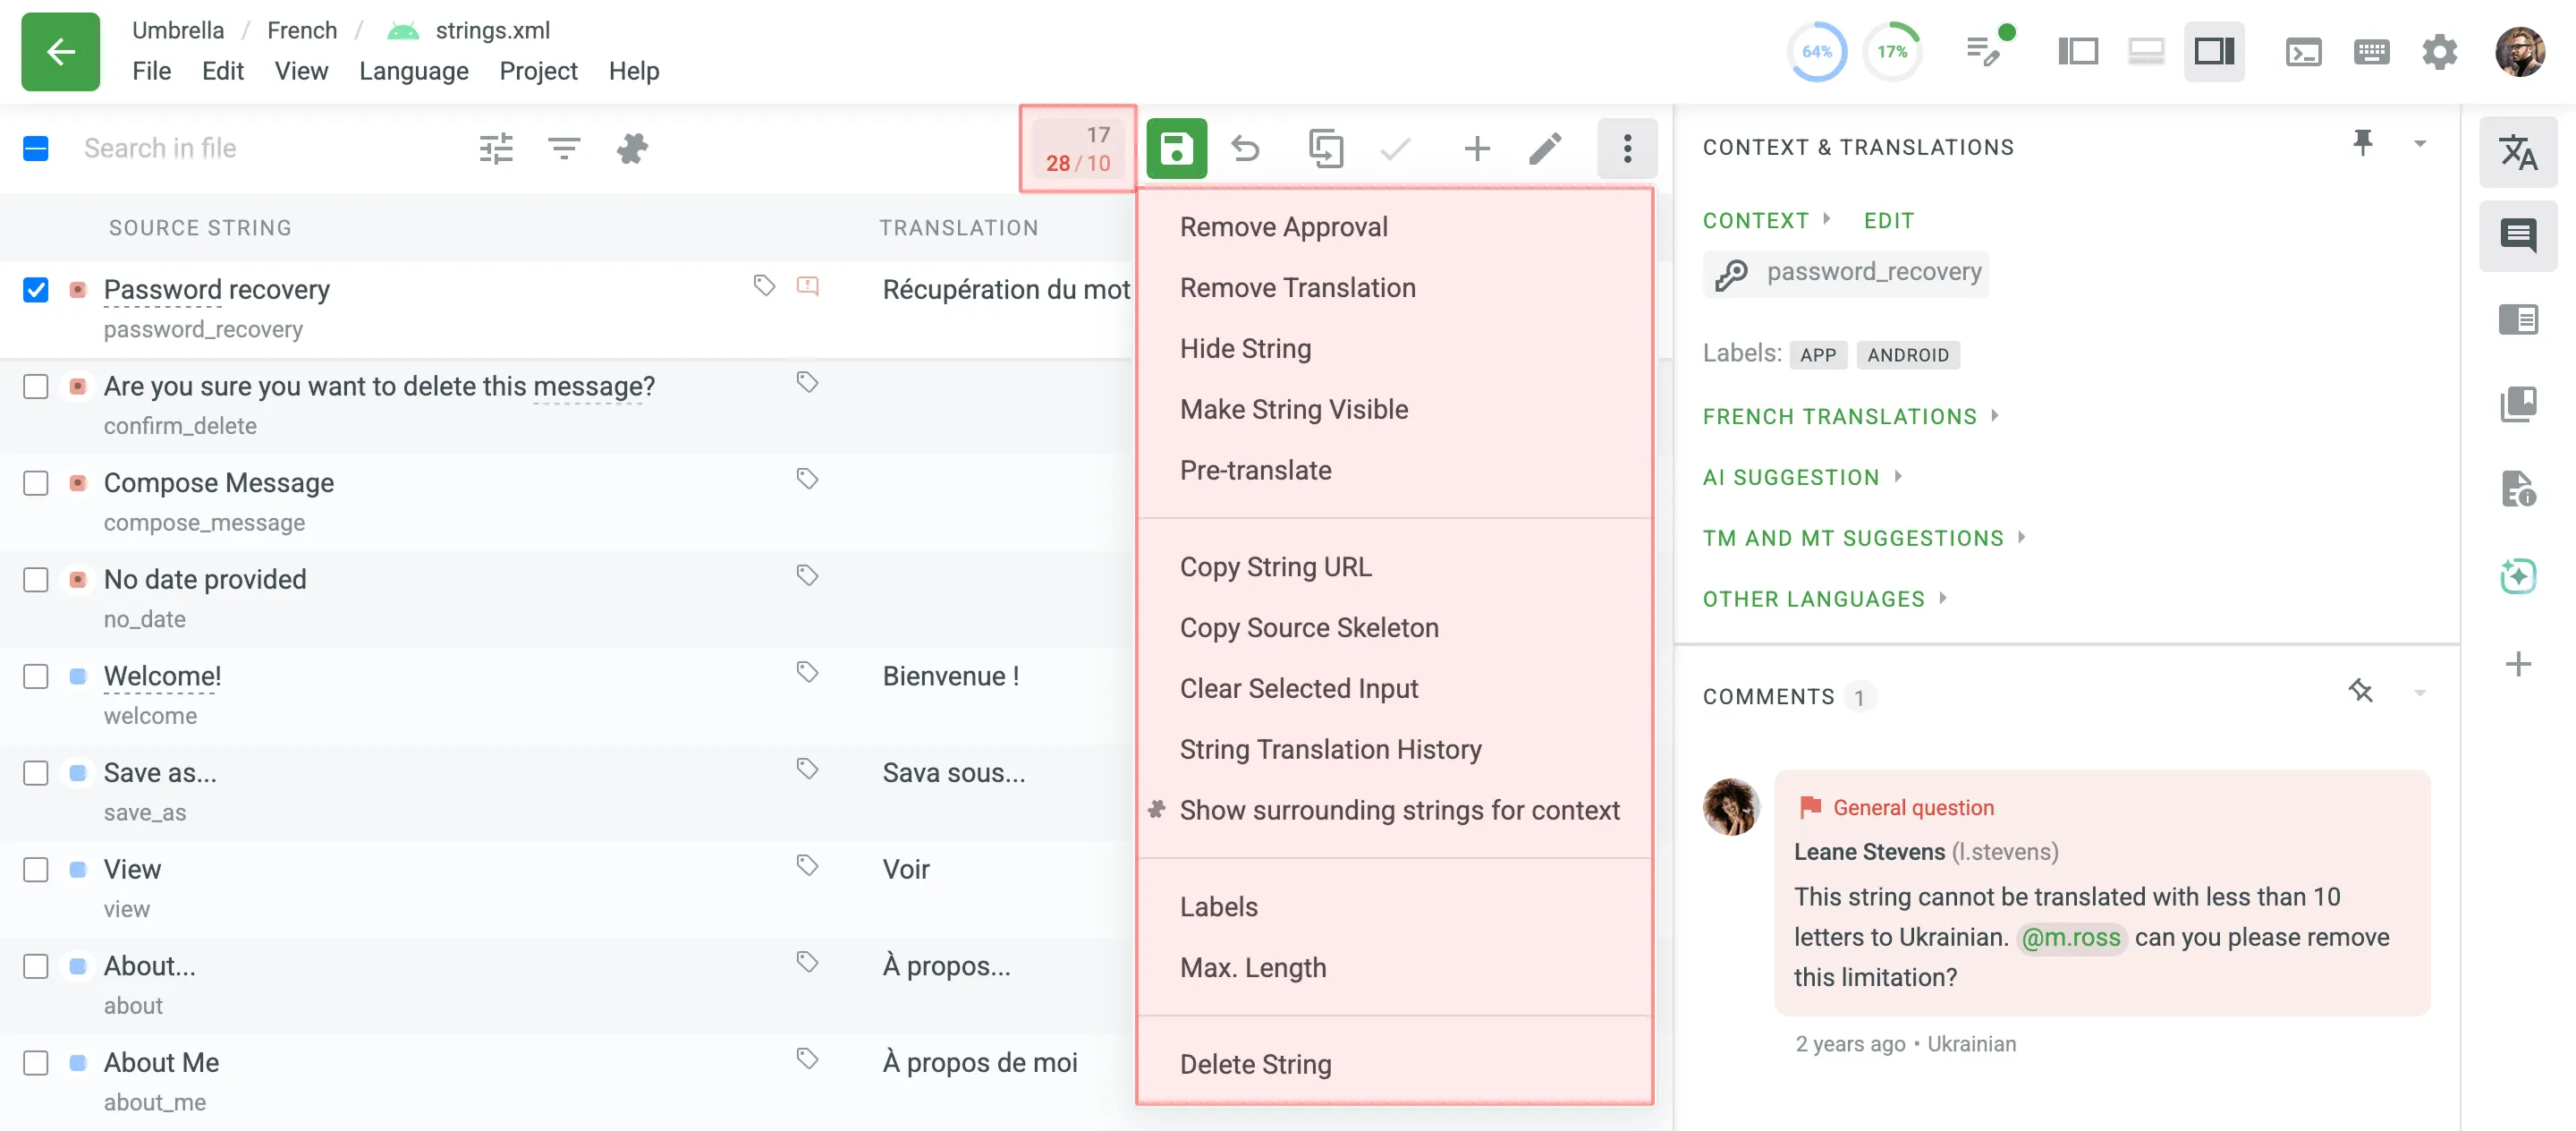Click the Undo arrow icon in toolbar

coord(1246,148)
